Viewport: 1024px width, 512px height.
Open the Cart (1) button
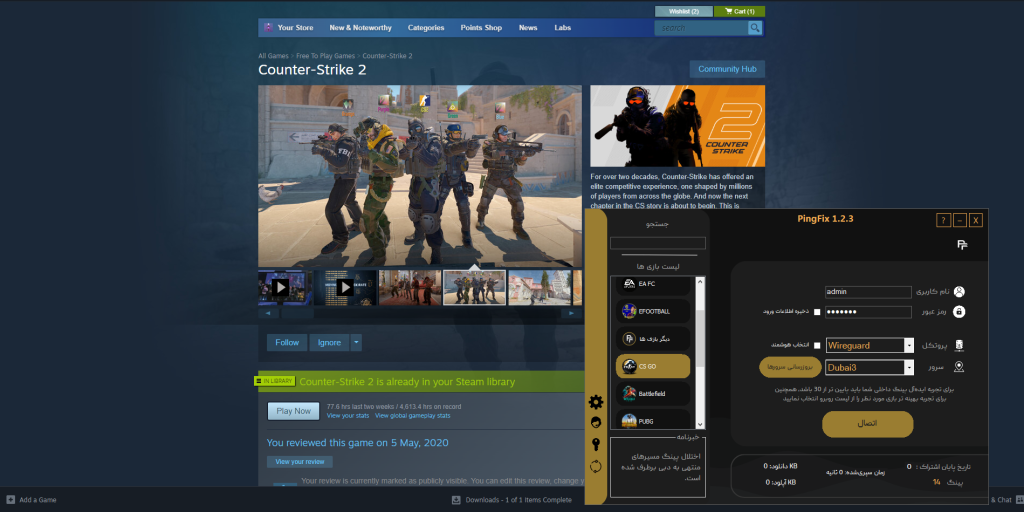click(x=739, y=11)
